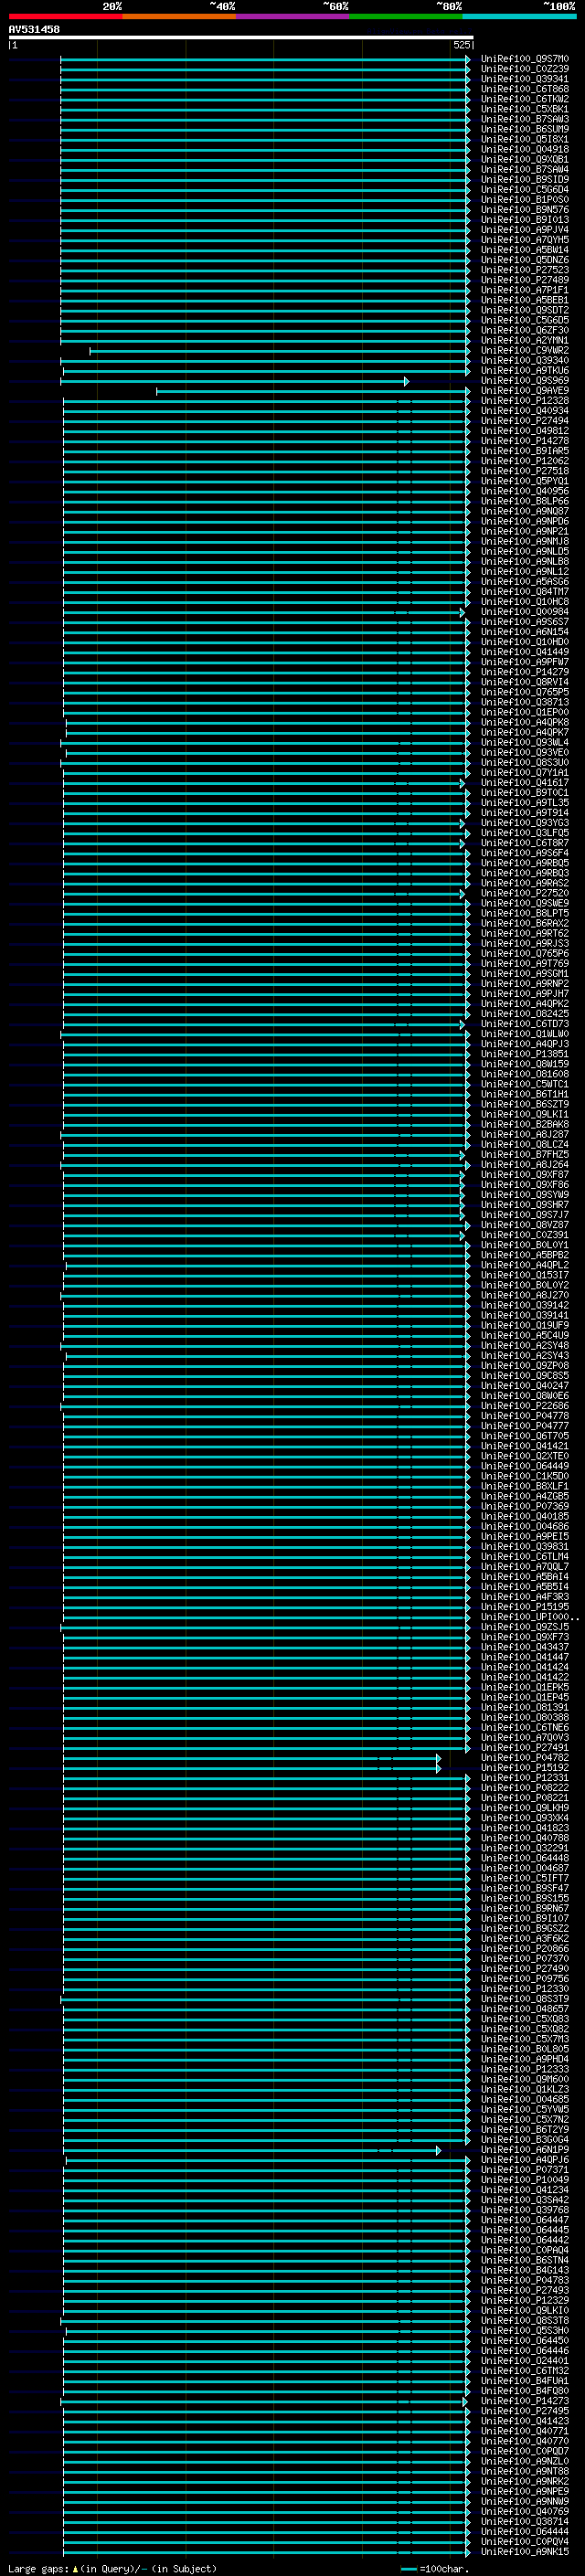This screenshot has height=2576, width=585.
Task: Select hit label UniRef100_Q19UF9
Action: pyautogui.click(x=525, y=1326)
